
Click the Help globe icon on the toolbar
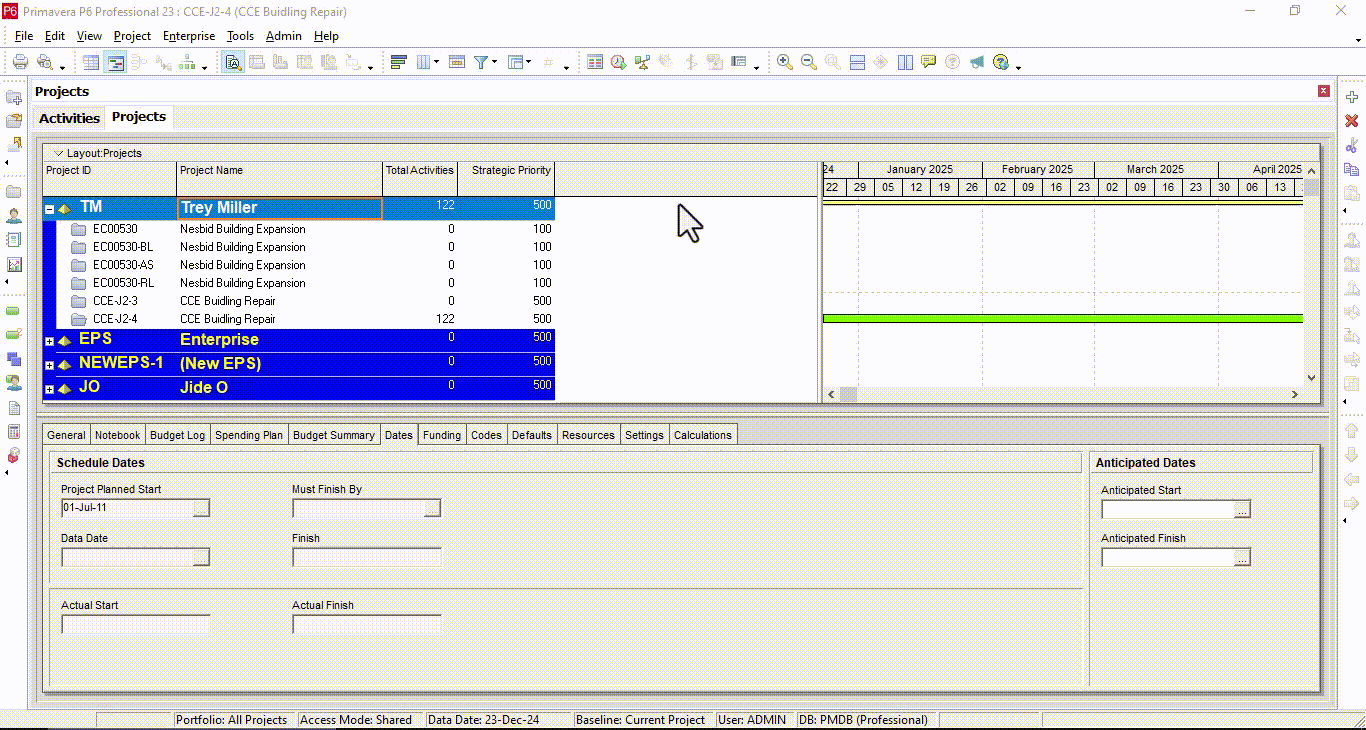coord(1003,62)
